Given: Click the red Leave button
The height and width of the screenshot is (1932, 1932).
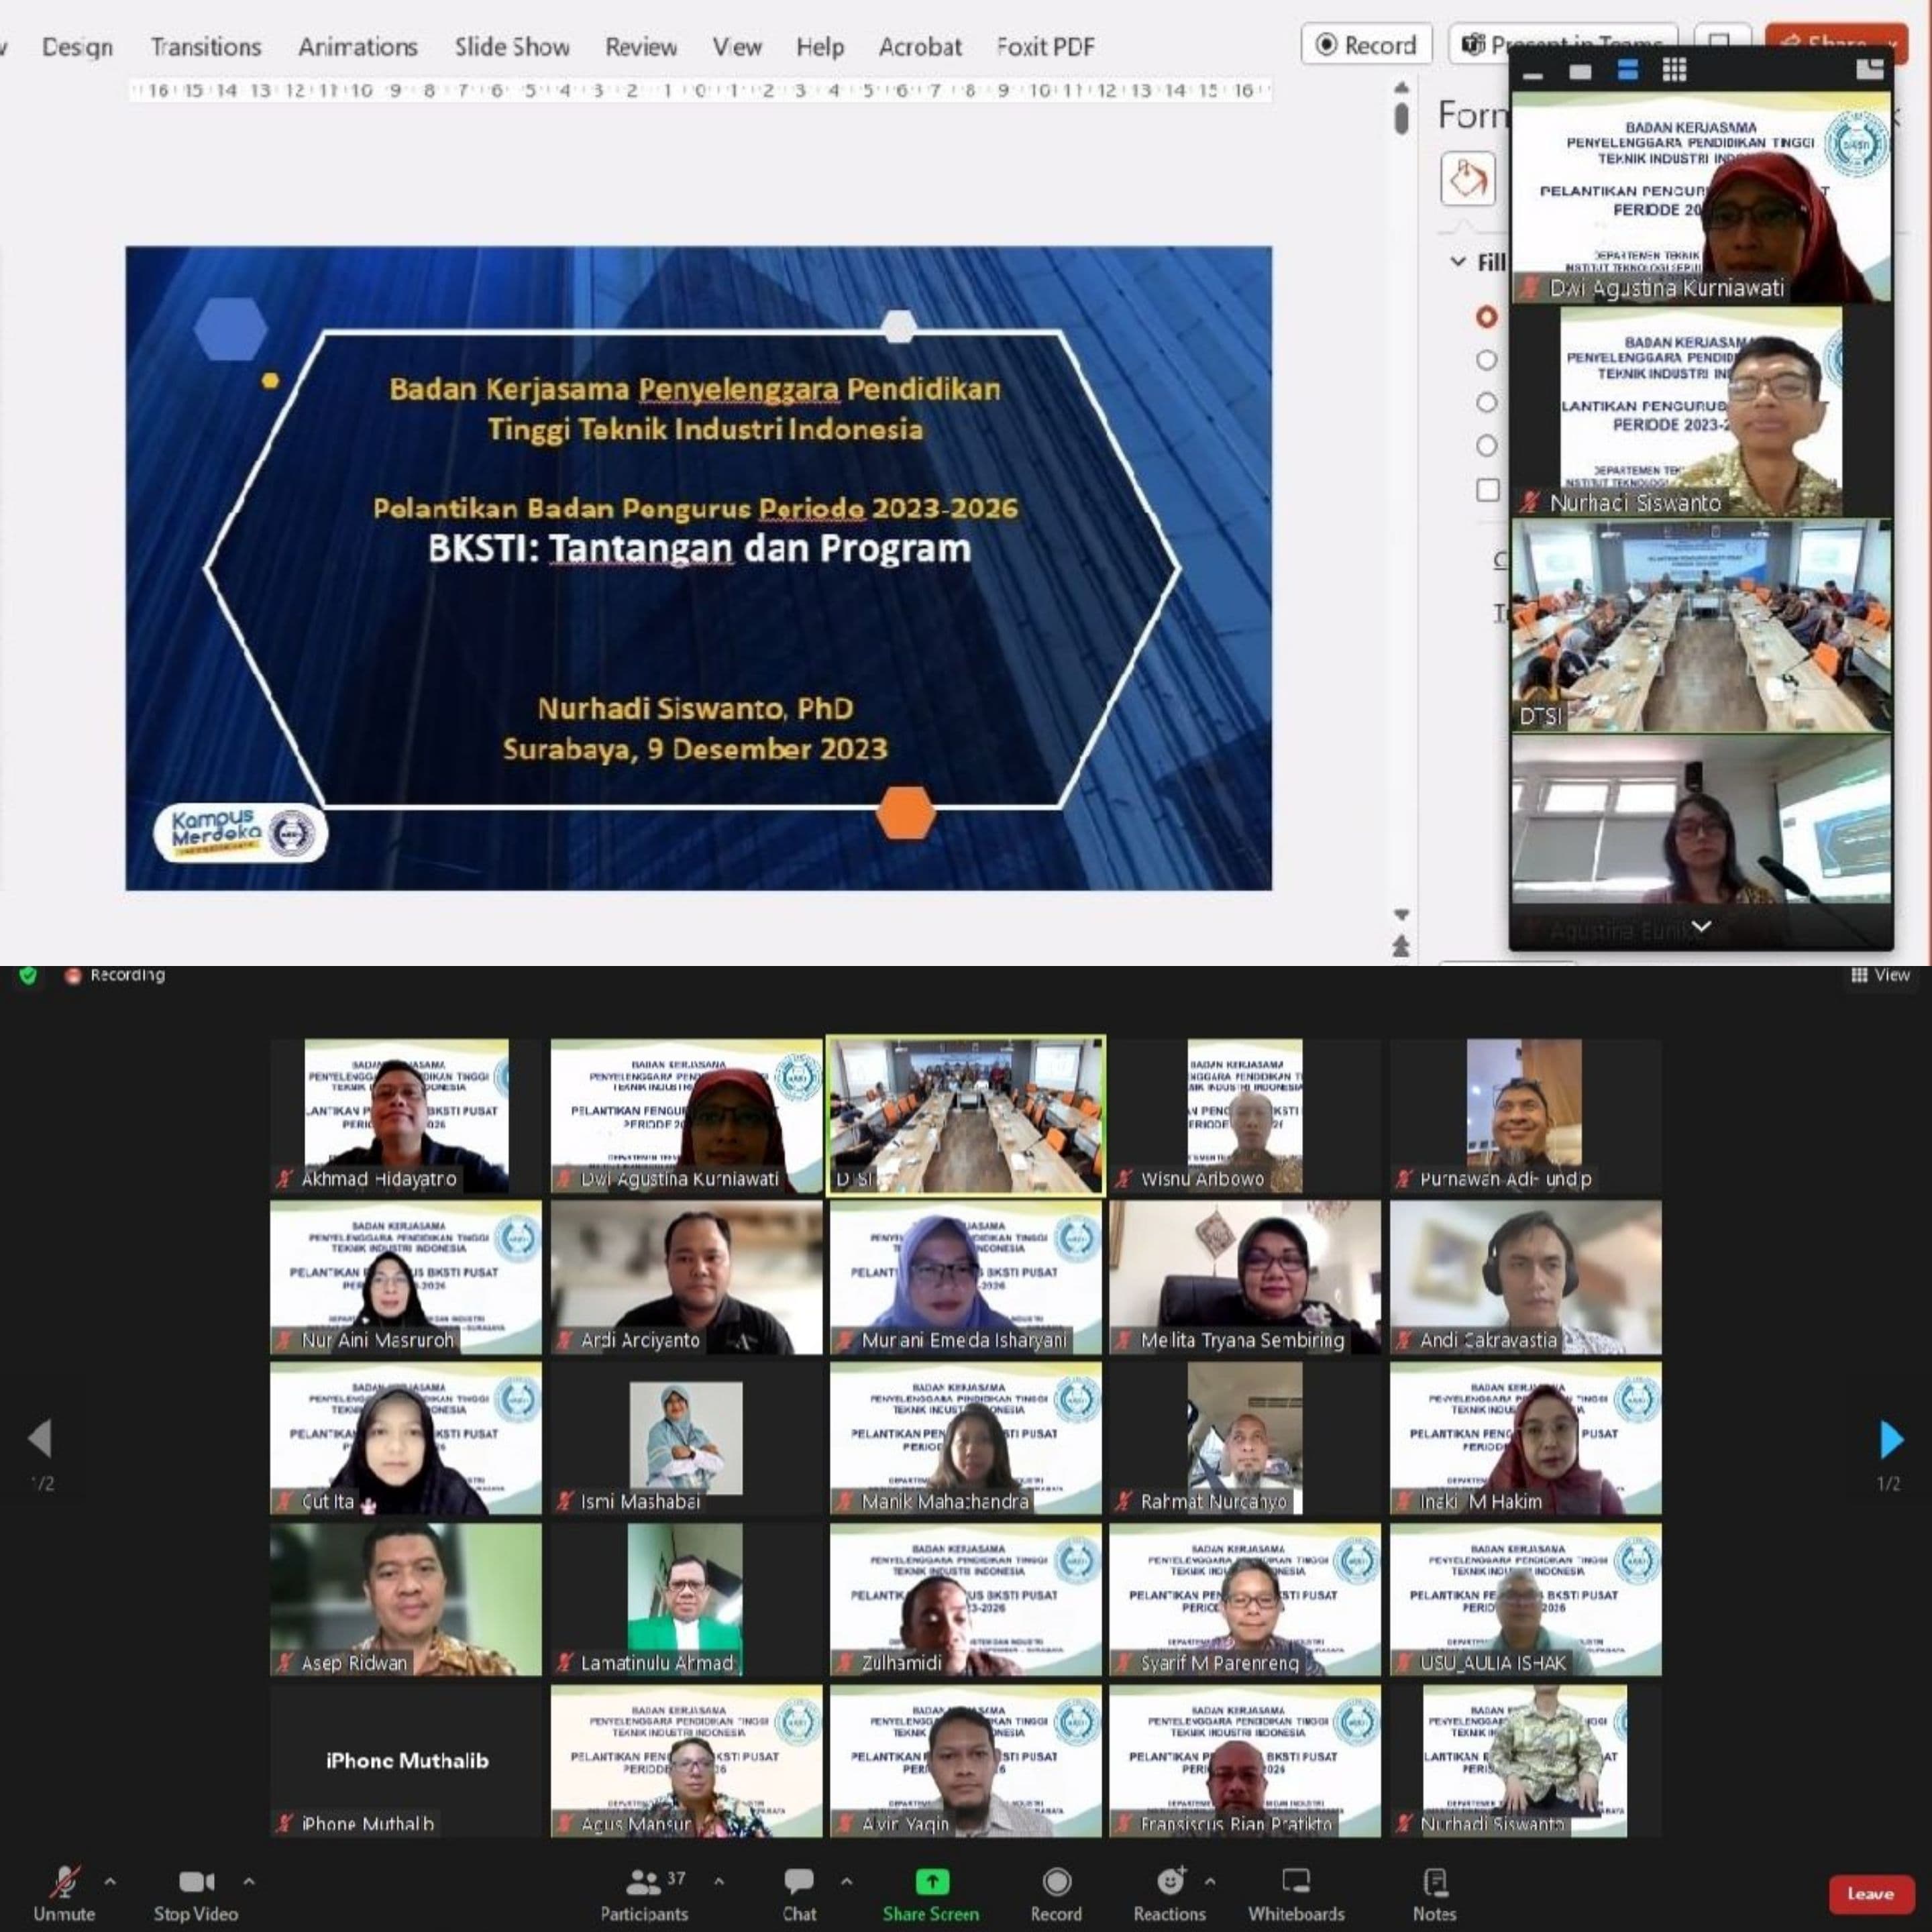Looking at the screenshot, I should [1870, 1894].
